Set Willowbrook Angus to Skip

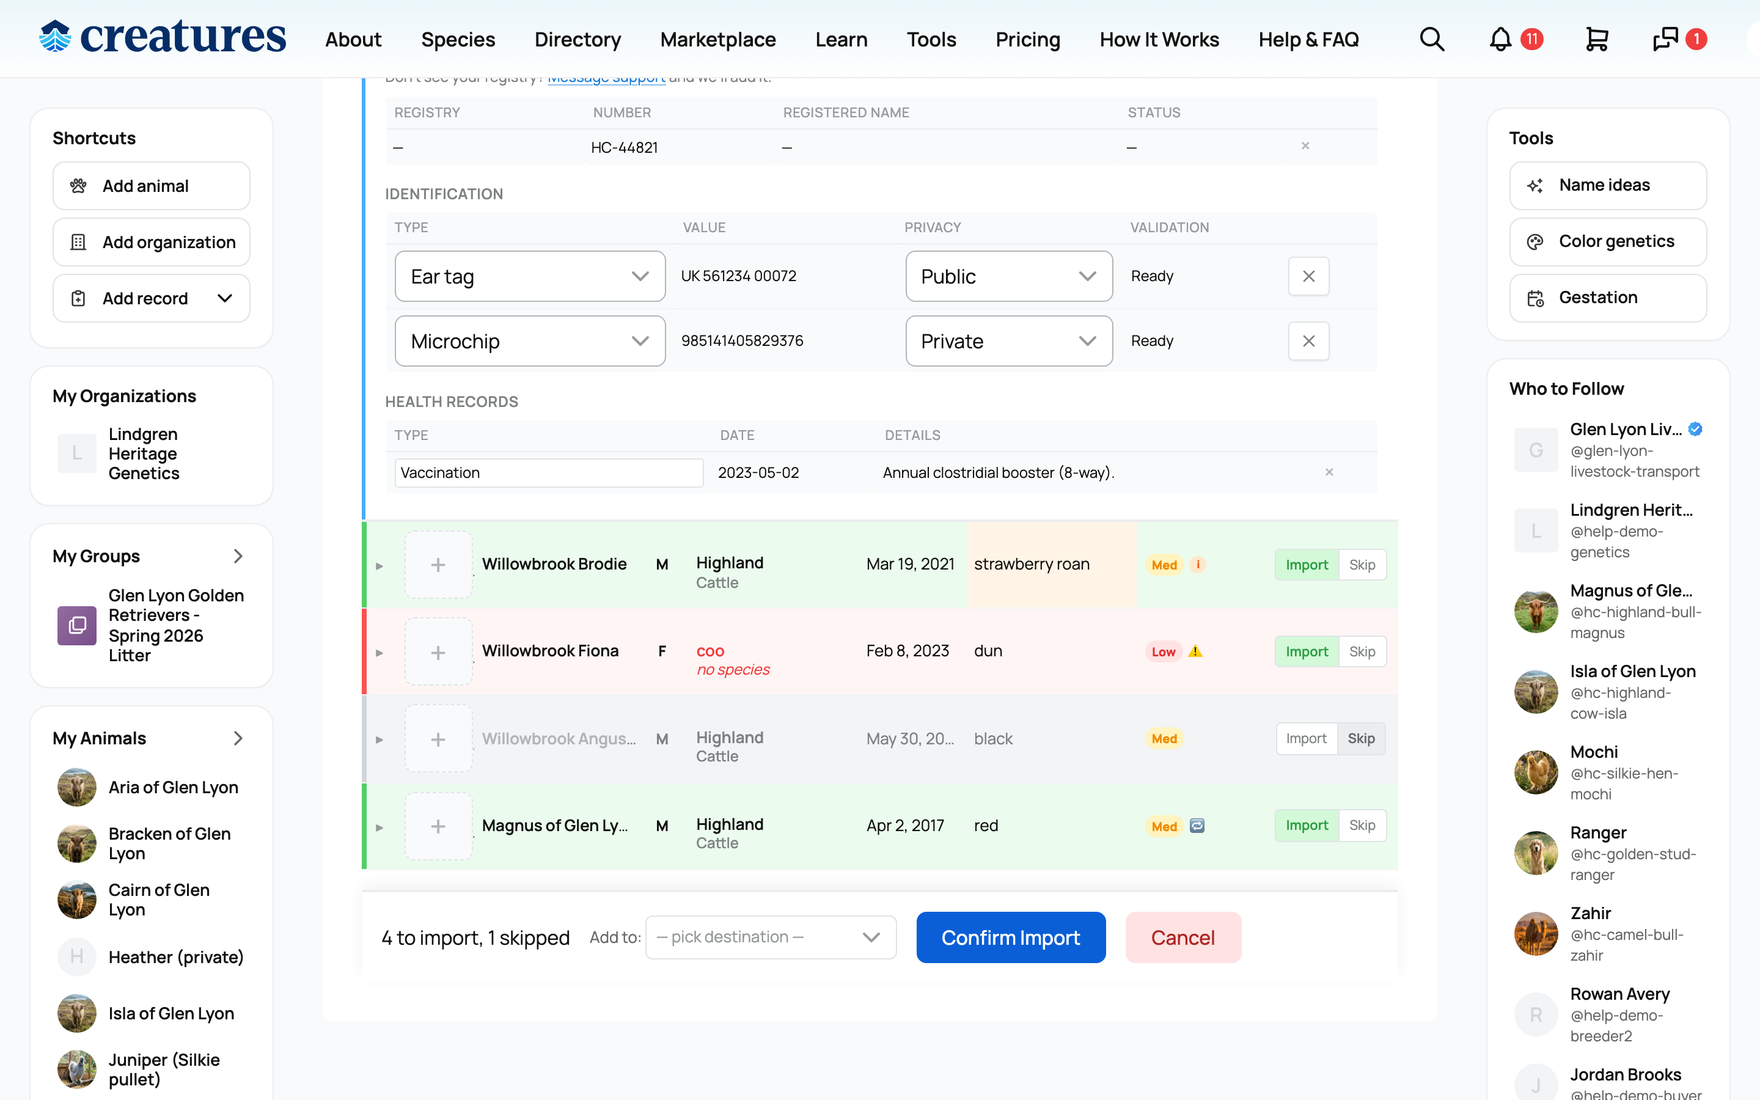1362,739
